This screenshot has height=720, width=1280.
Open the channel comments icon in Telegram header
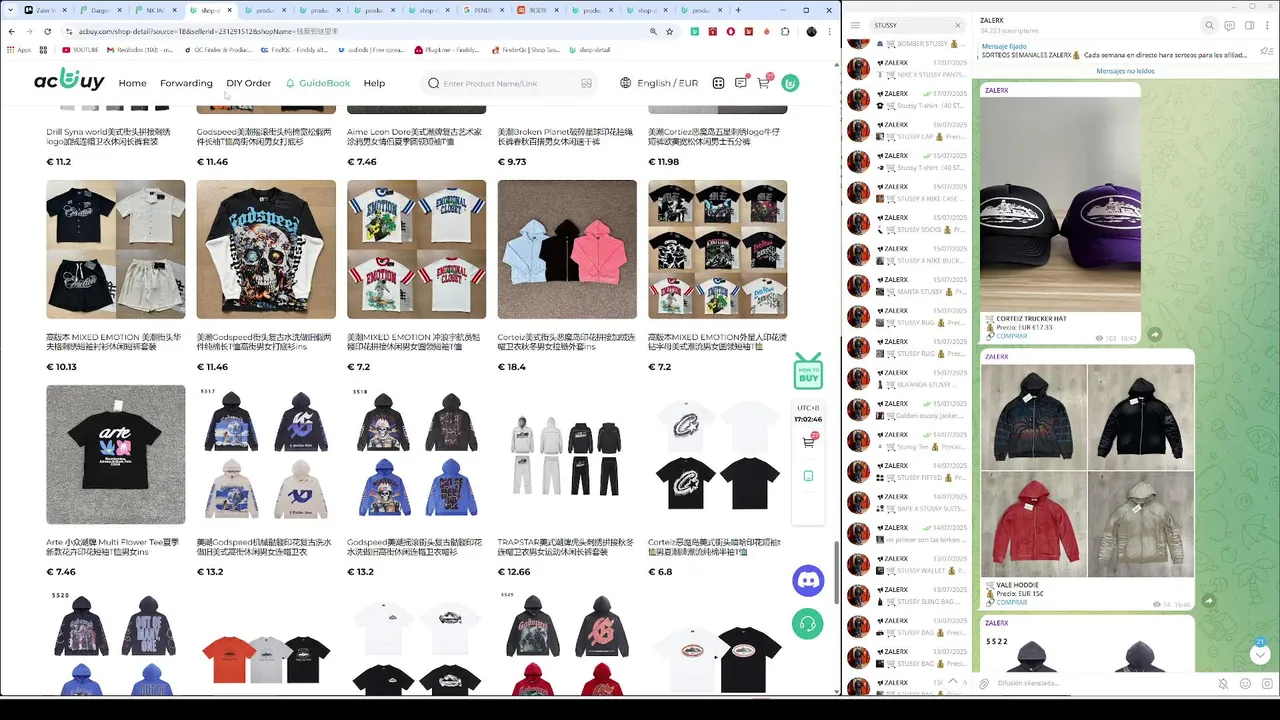(x=1229, y=25)
